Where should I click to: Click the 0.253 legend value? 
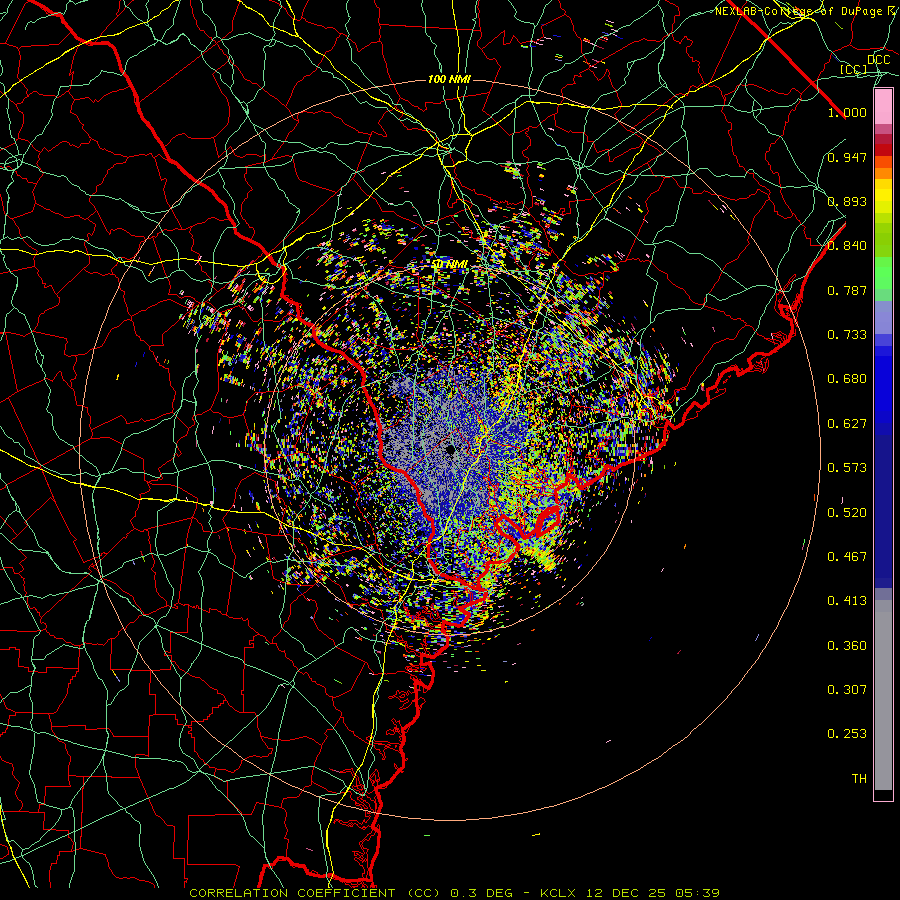[847, 734]
